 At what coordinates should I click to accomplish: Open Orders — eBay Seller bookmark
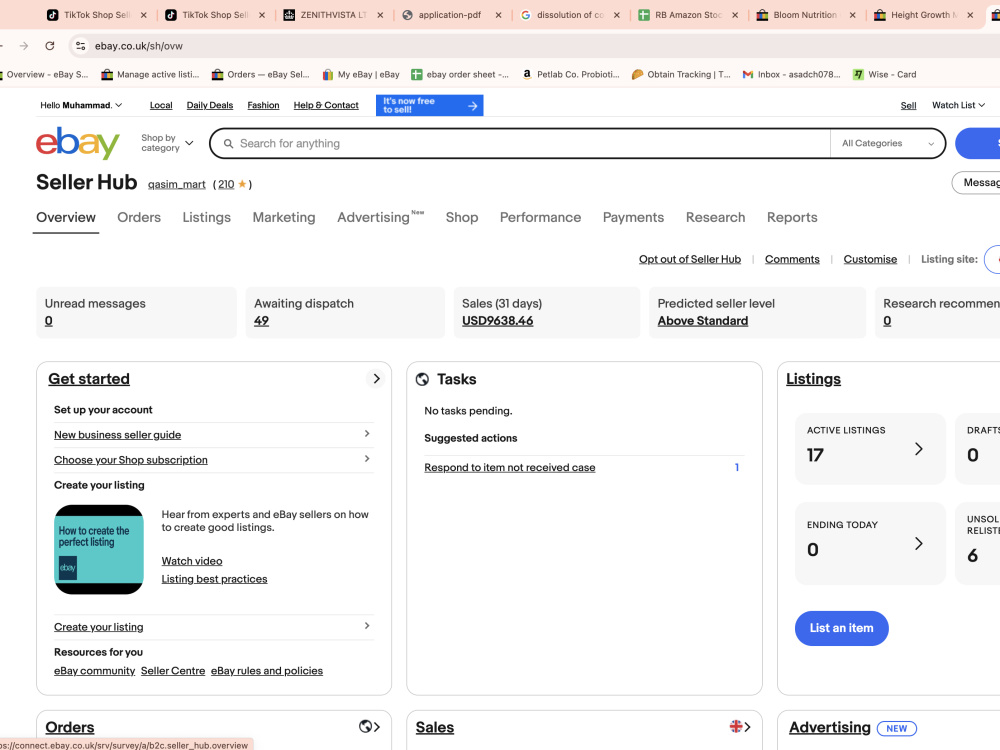click(x=261, y=75)
